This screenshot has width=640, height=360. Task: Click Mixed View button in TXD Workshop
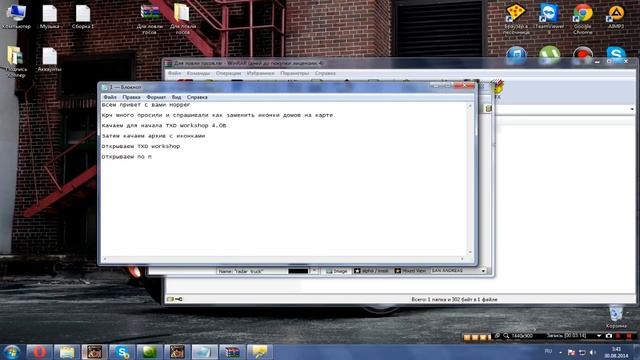click(x=411, y=271)
